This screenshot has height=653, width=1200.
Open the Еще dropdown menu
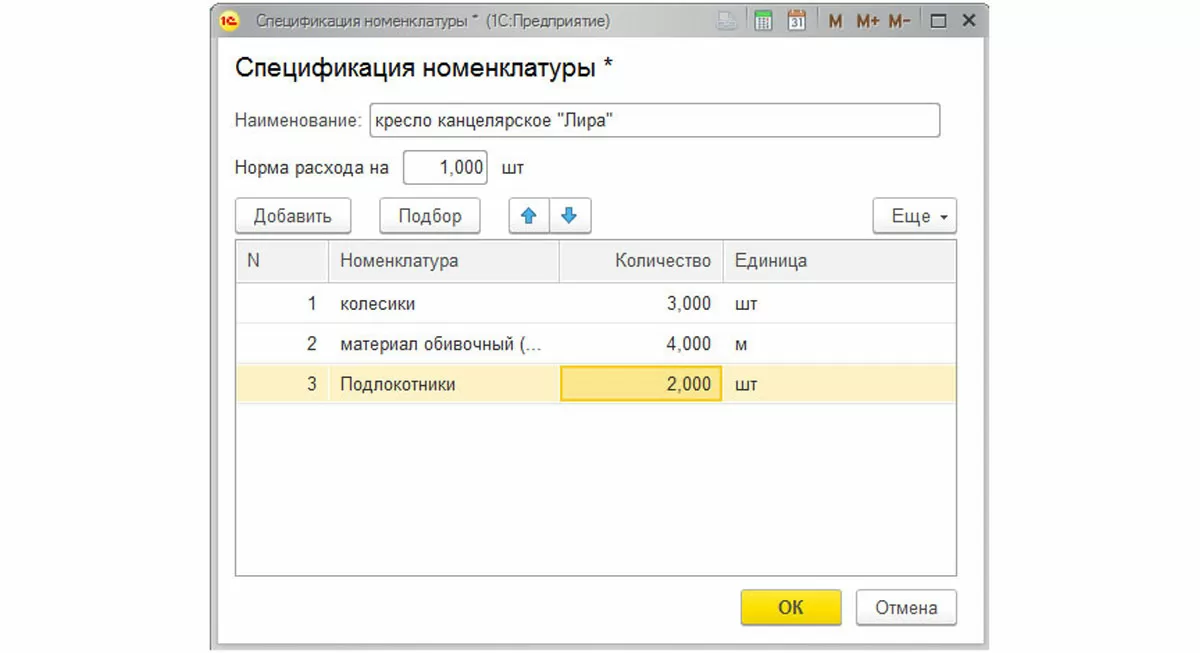(914, 216)
